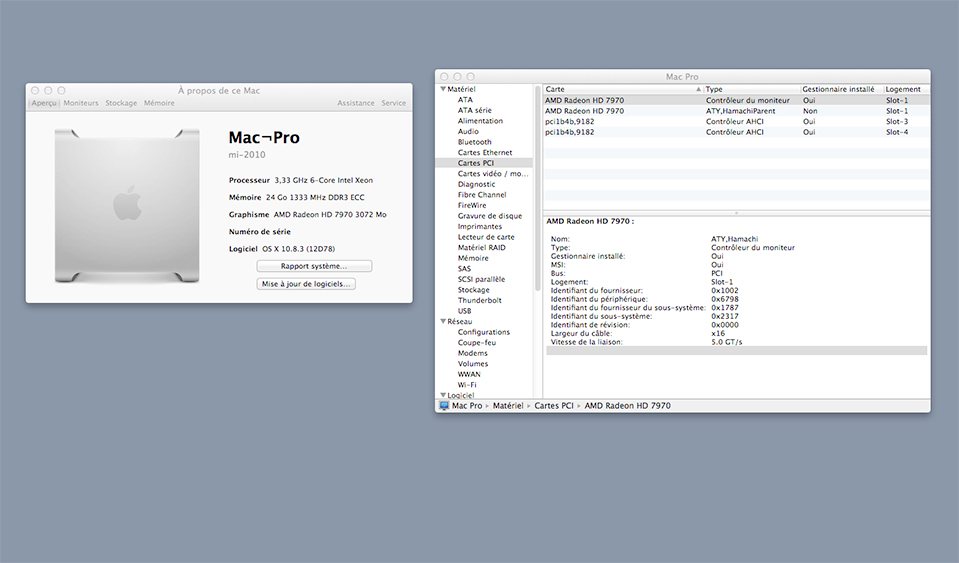Select Cartes vidéo / moniteurs in sidebar
Viewport: 959px width, 563px height.
tap(493, 174)
